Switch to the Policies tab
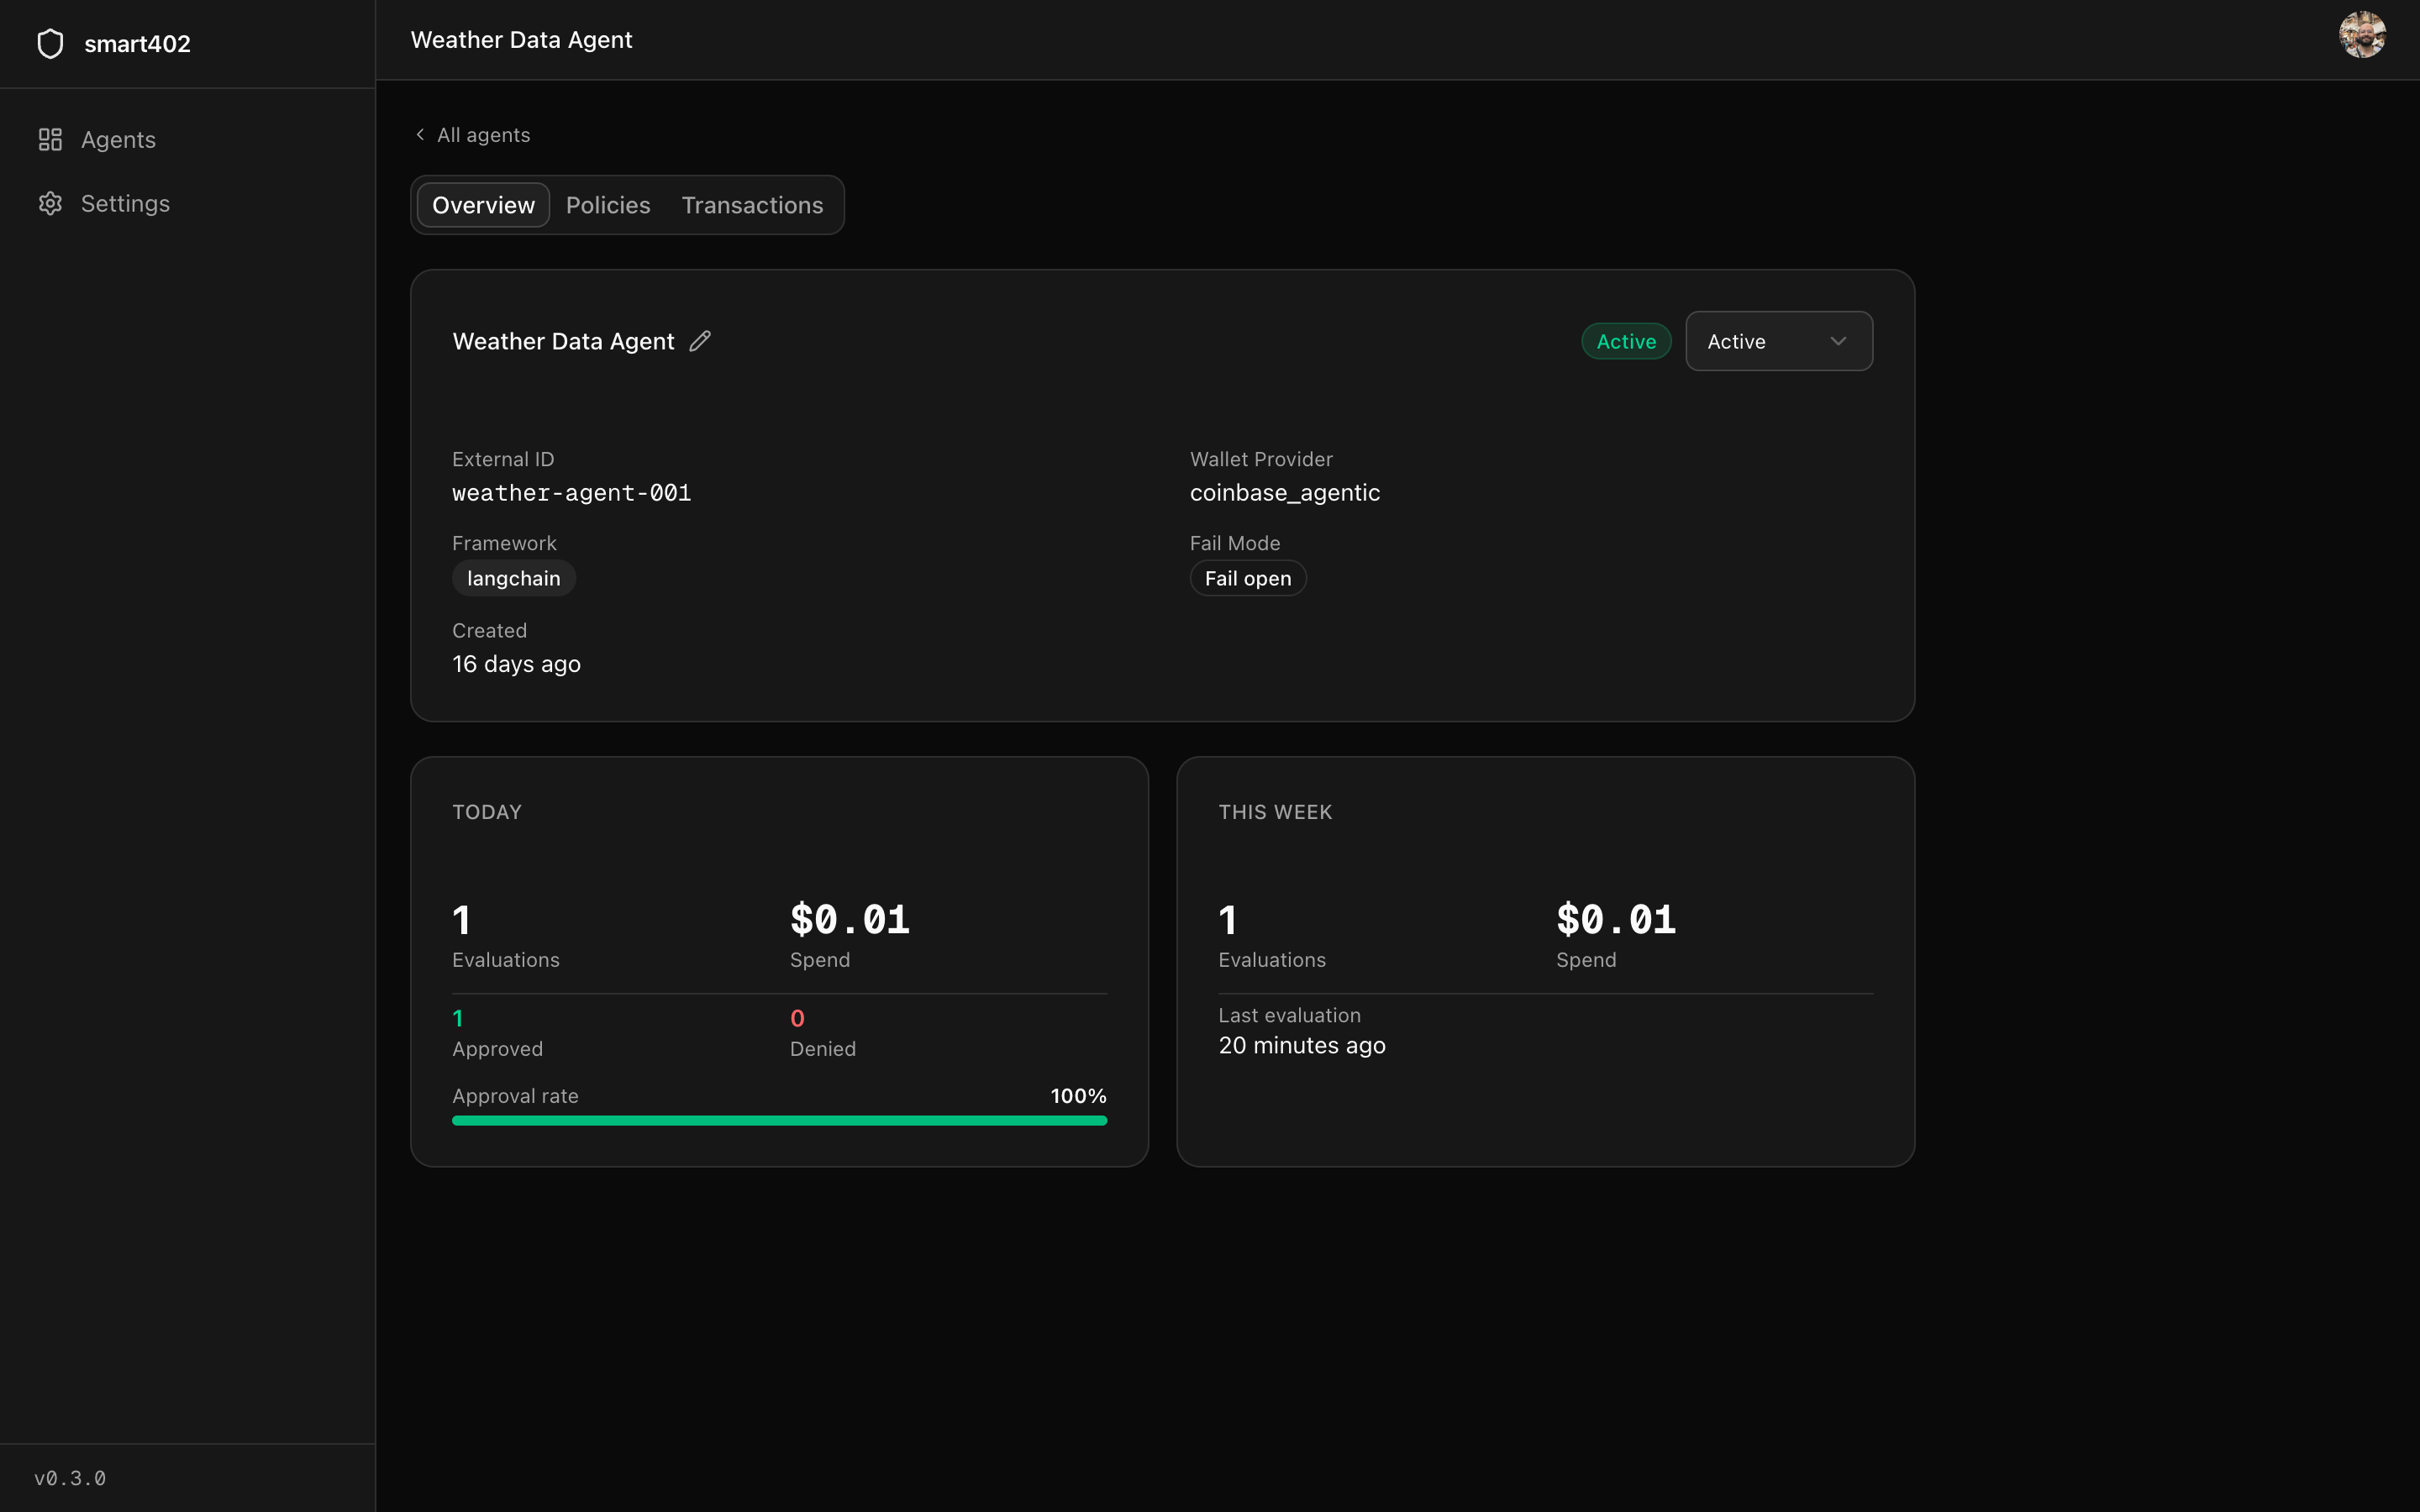This screenshot has height=1512, width=2420. 608,205
